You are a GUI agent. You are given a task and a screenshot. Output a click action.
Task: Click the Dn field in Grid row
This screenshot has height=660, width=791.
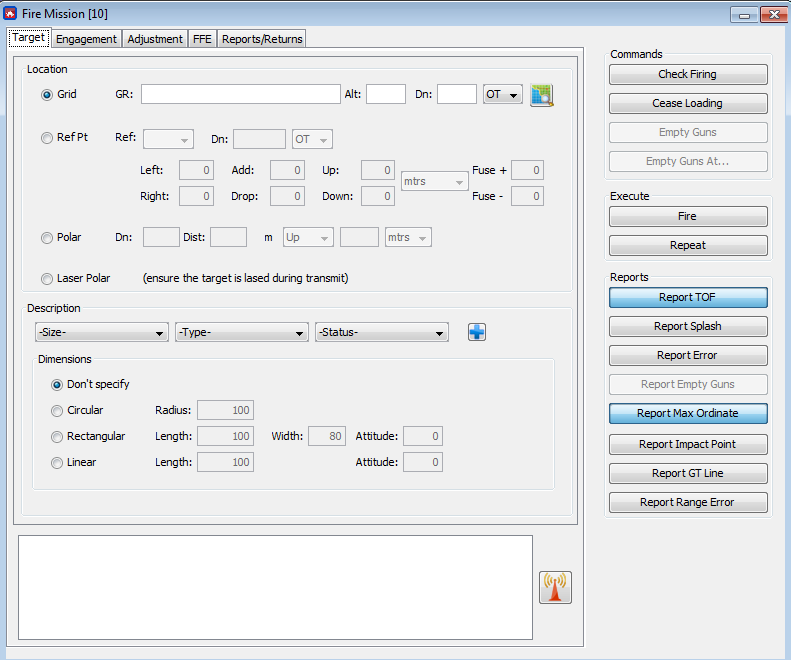click(457, 94)
